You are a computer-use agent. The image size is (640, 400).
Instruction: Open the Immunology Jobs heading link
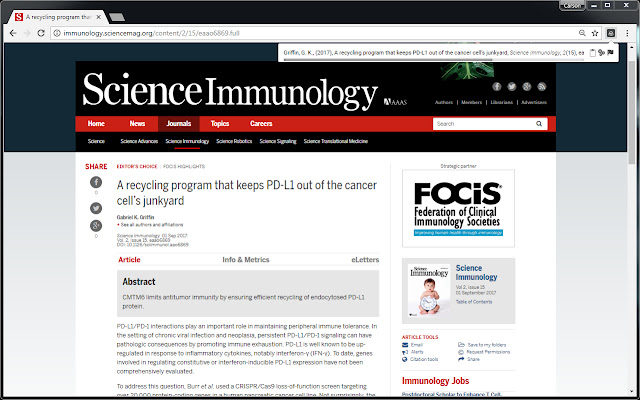(436, 381)
